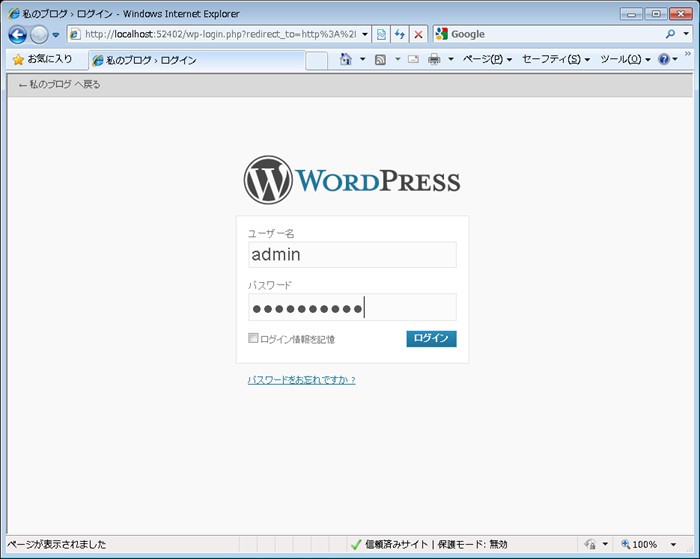700x559 pixels.
Task: Open a new blank tab
Action: [x=317, y=61]
